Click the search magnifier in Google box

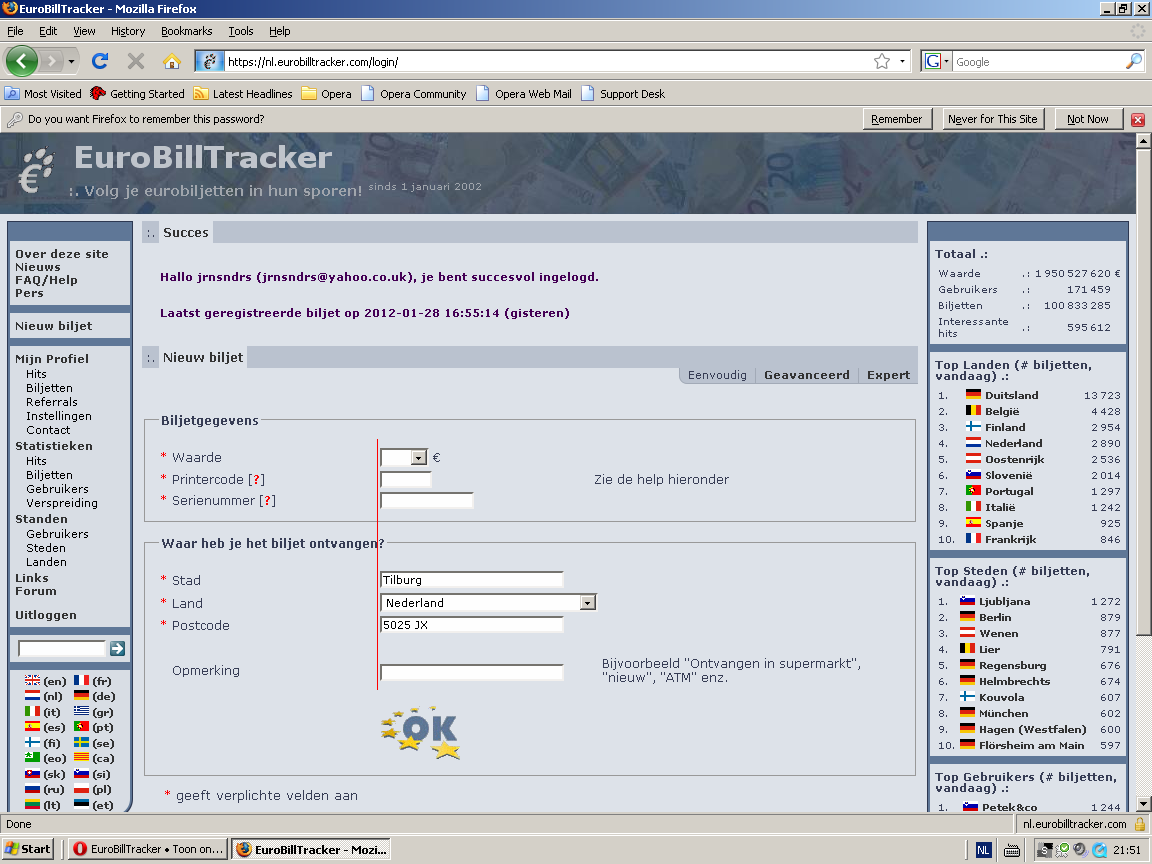click(1134, 62)
